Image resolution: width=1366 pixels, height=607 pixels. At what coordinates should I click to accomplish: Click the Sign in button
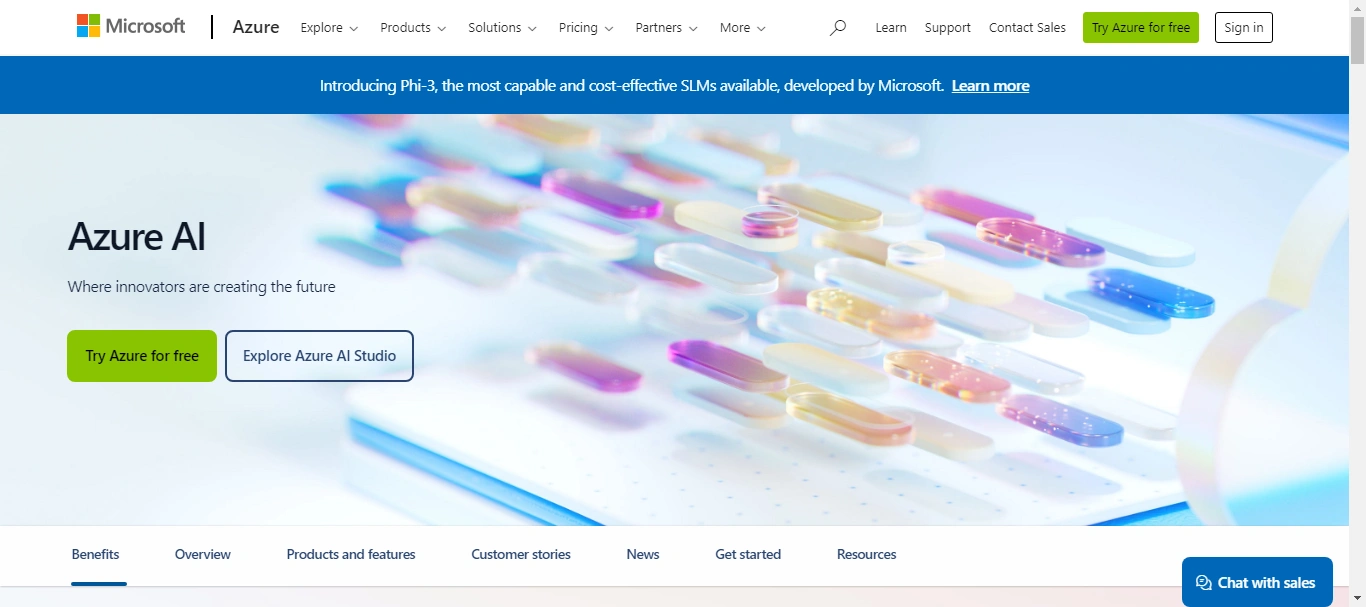click(1244, 28)
